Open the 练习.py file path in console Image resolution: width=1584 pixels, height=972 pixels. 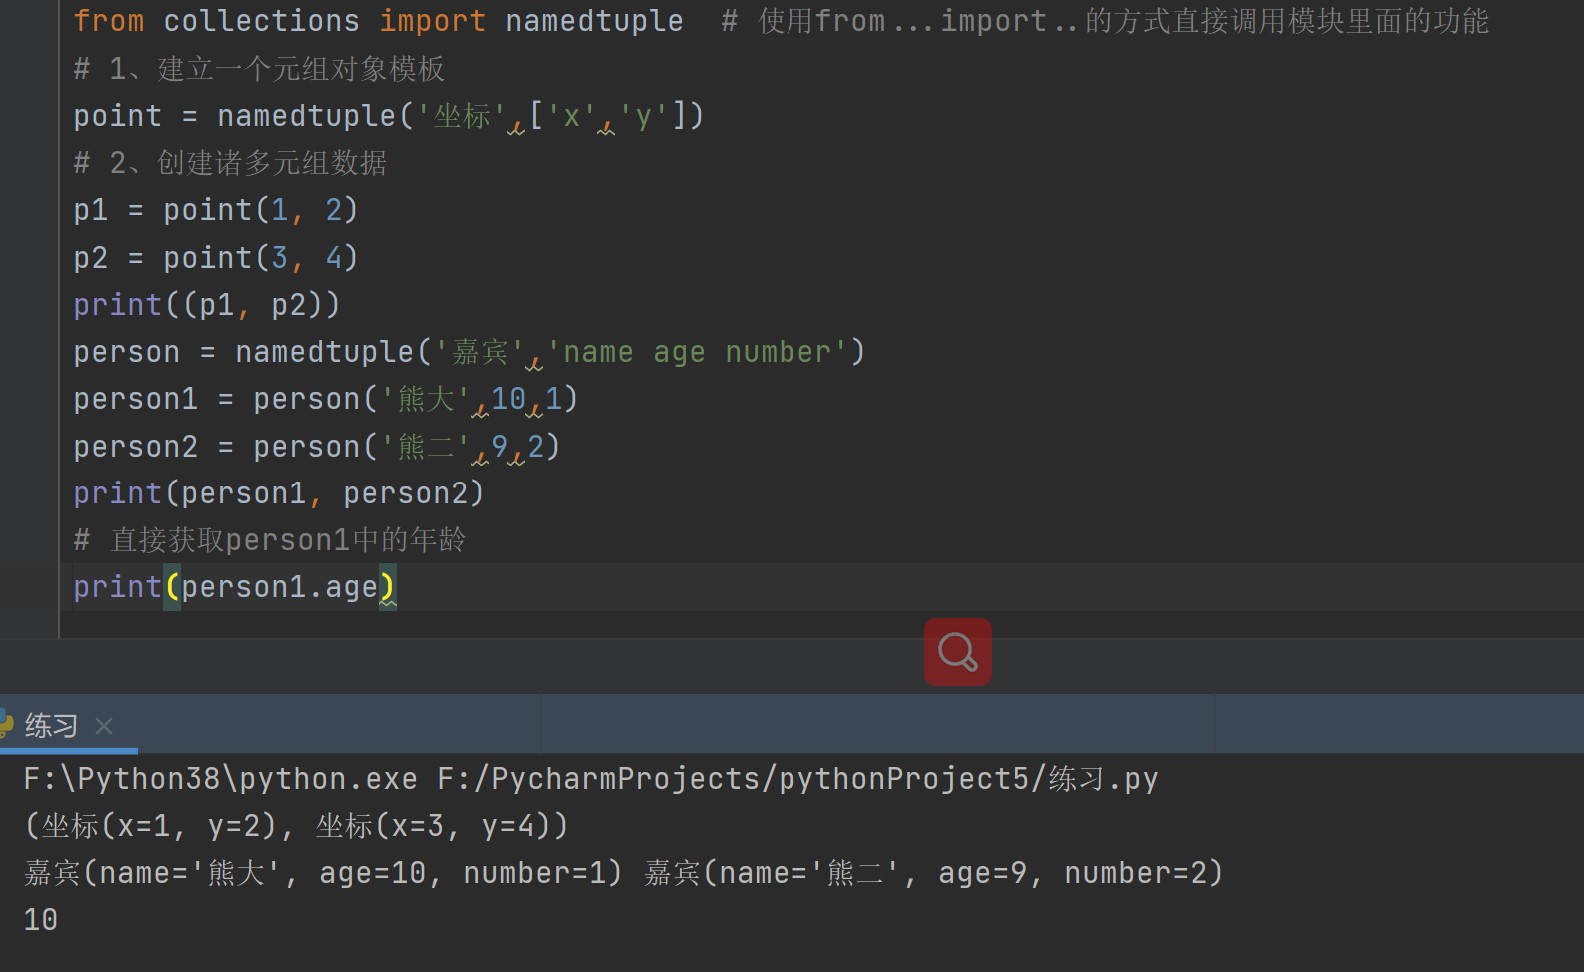click(x=797, y=779)
